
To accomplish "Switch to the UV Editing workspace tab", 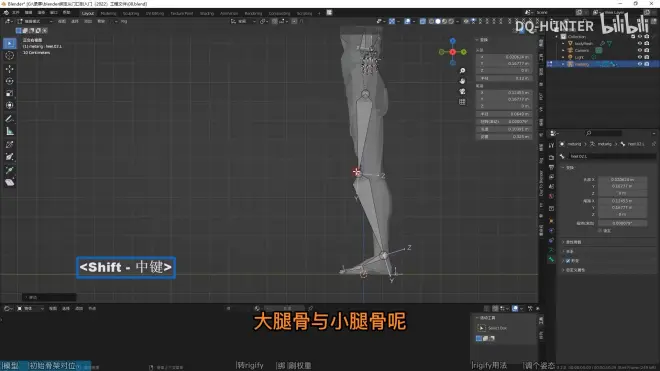I will pos(154,13).
